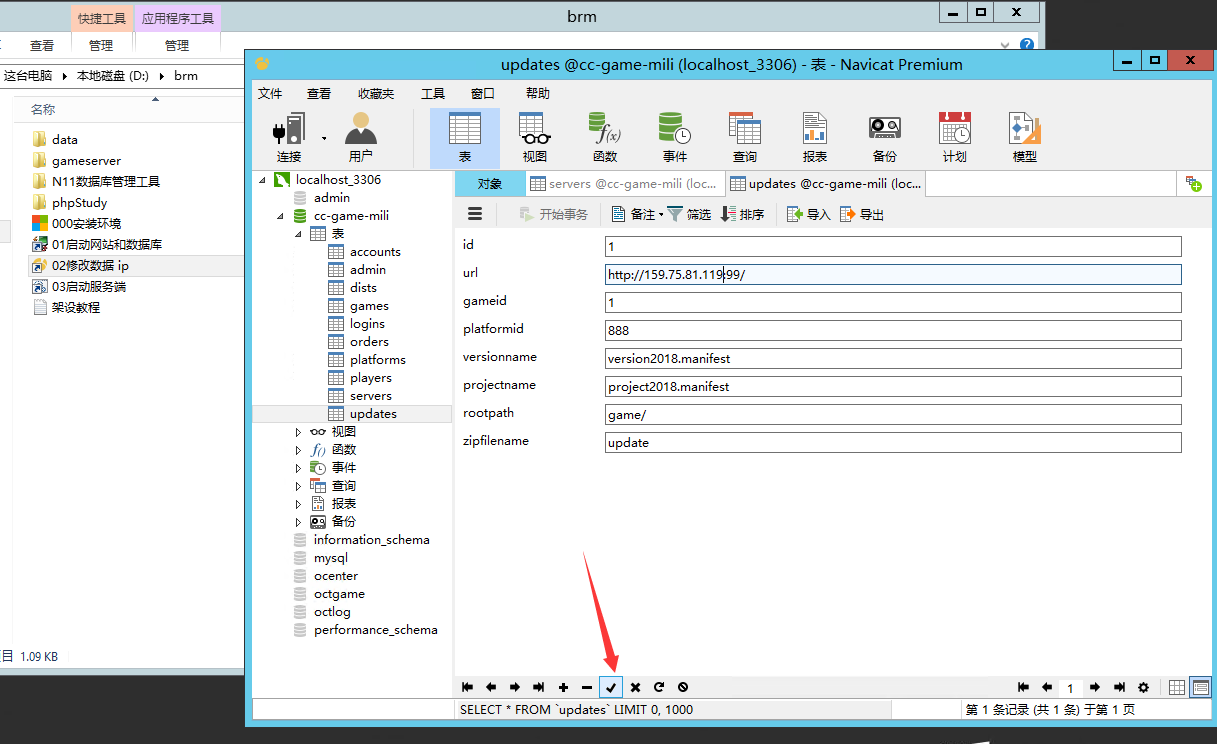Collapse the localhost_3306 connection node
The image size is (1217, 744).
point(263,180)
